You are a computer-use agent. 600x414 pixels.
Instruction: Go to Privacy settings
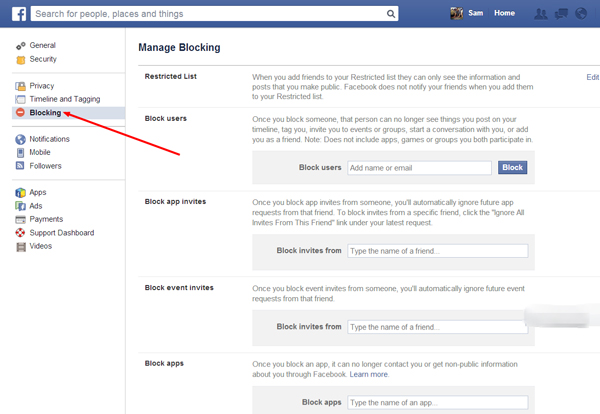point(42,86)
